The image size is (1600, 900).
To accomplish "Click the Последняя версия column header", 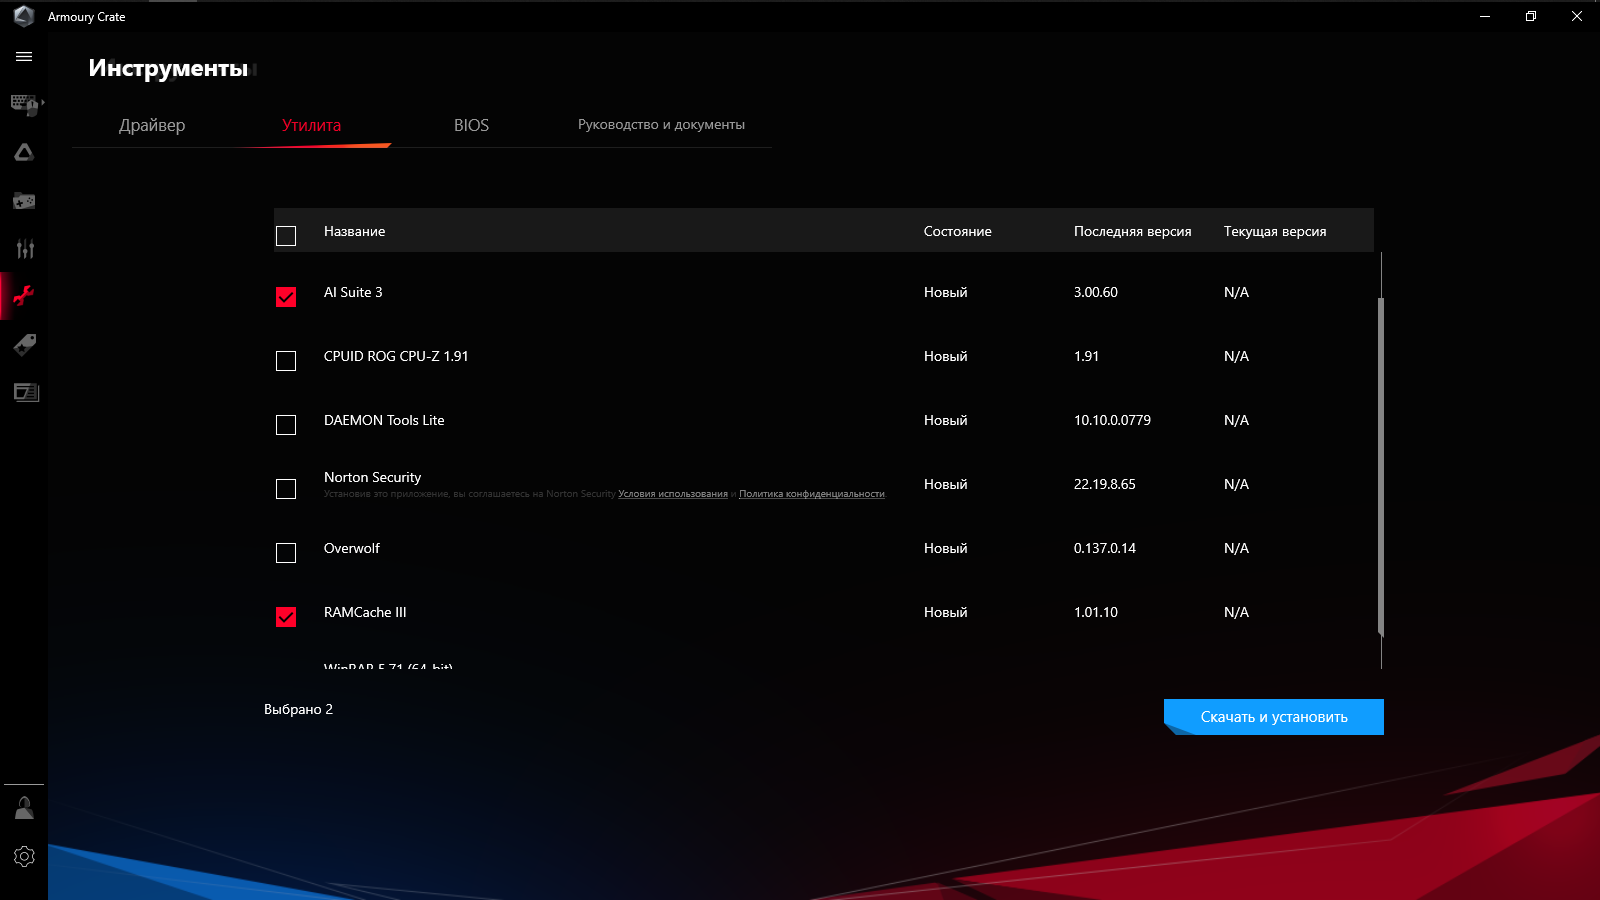I will [x=1132, y=231].
